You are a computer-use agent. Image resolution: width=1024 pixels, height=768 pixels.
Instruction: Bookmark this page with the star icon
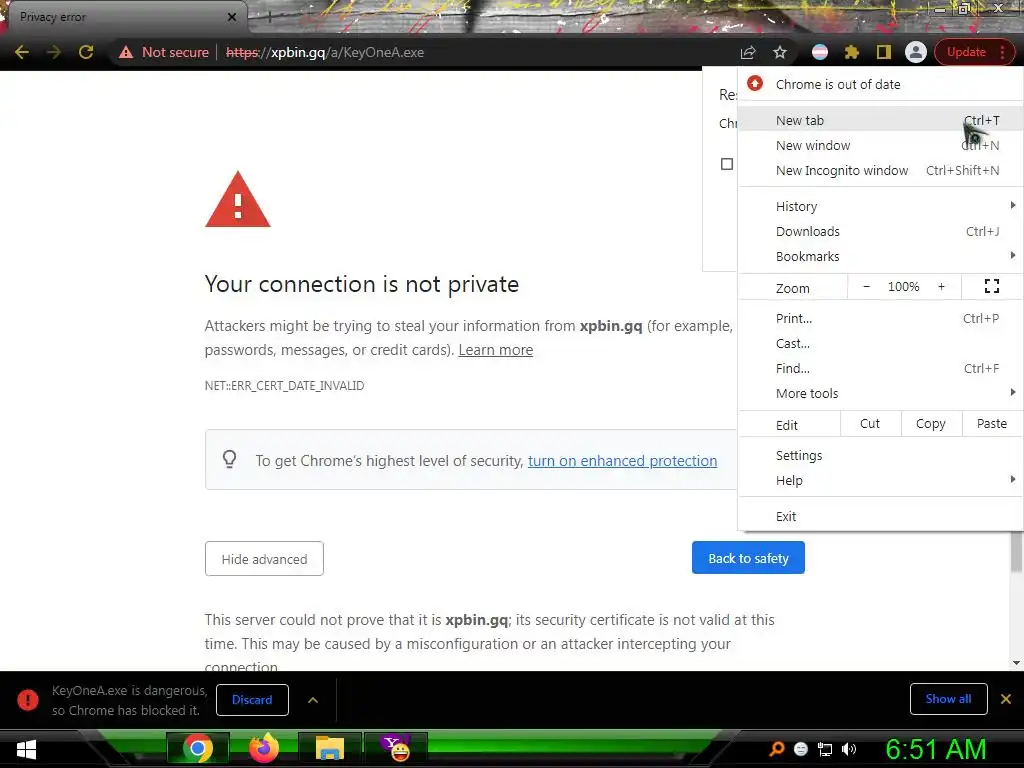tap(780, 52)
